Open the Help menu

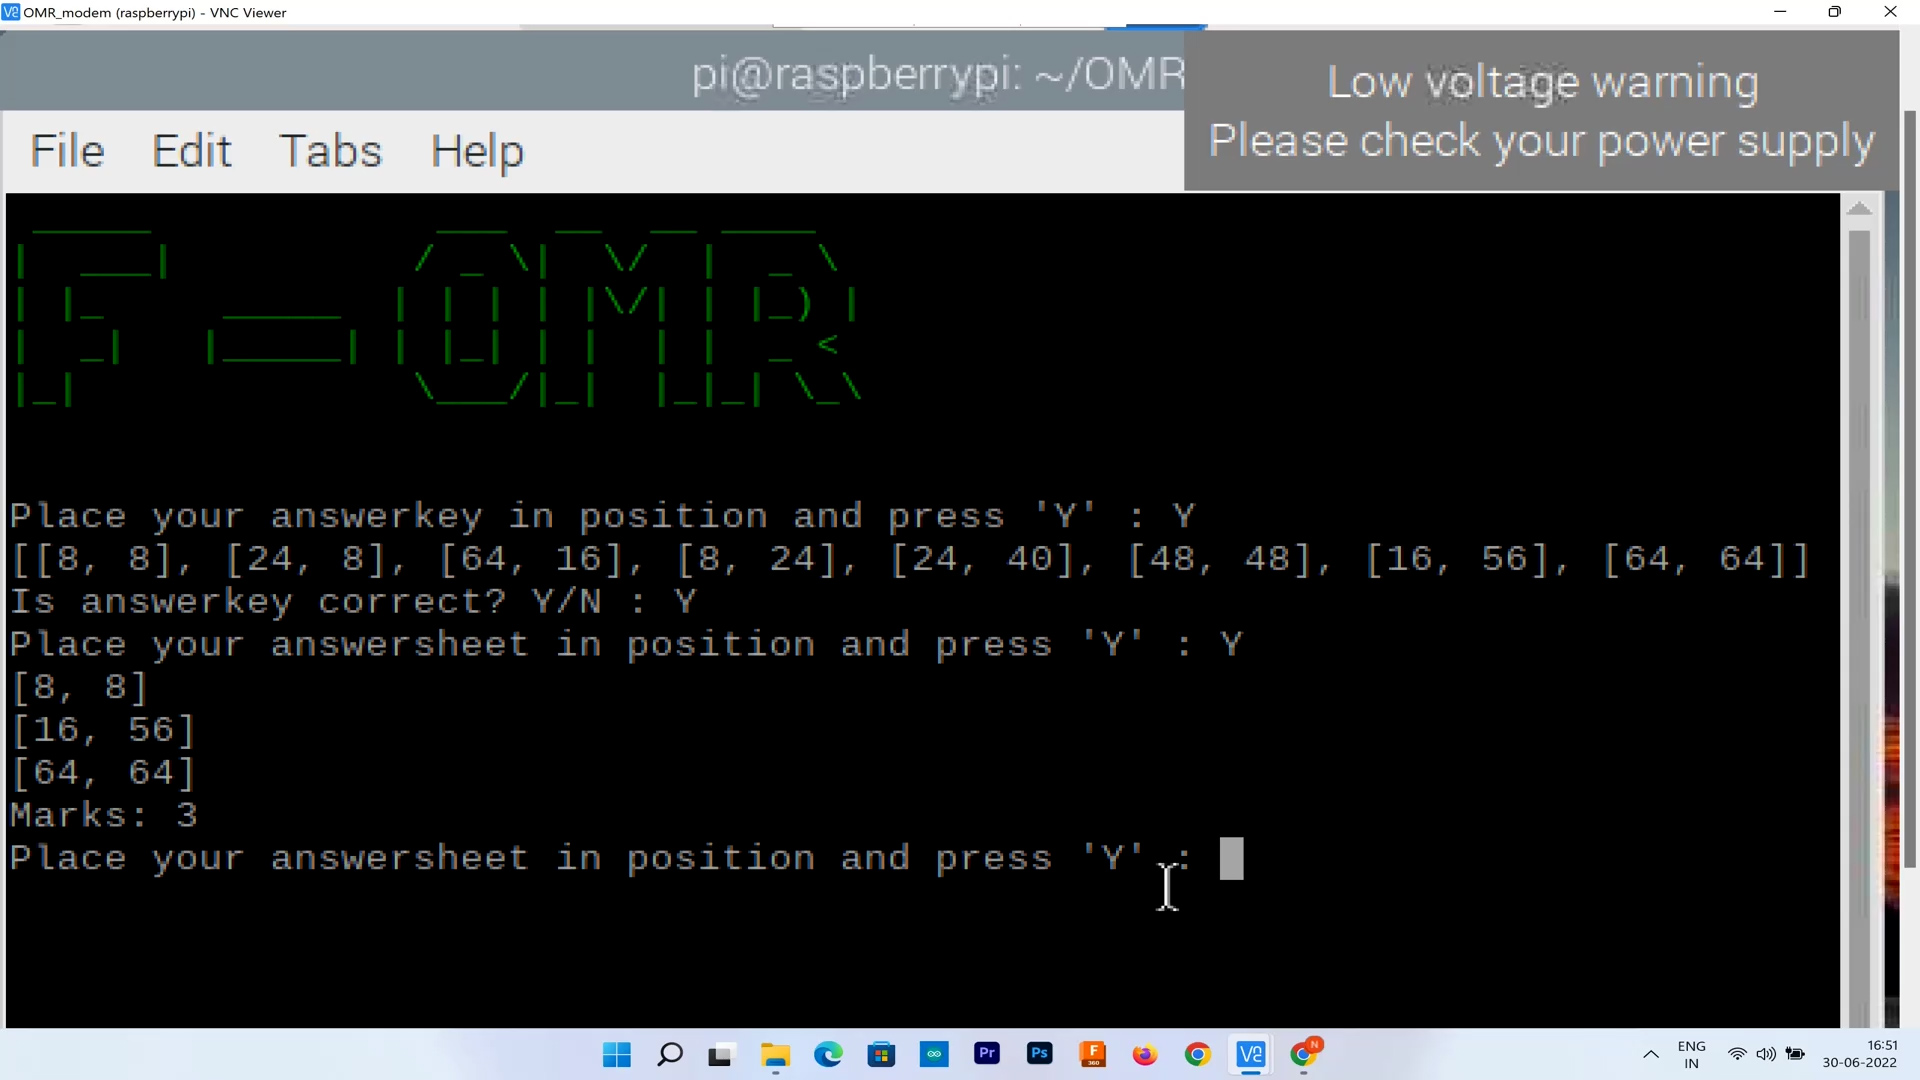477,153
